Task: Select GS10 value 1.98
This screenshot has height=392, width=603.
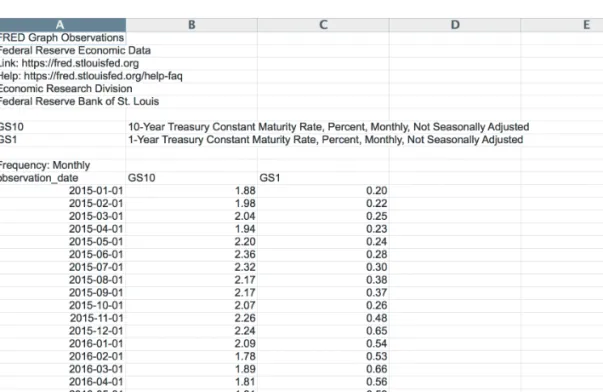Action: click(x=192, y=203)
